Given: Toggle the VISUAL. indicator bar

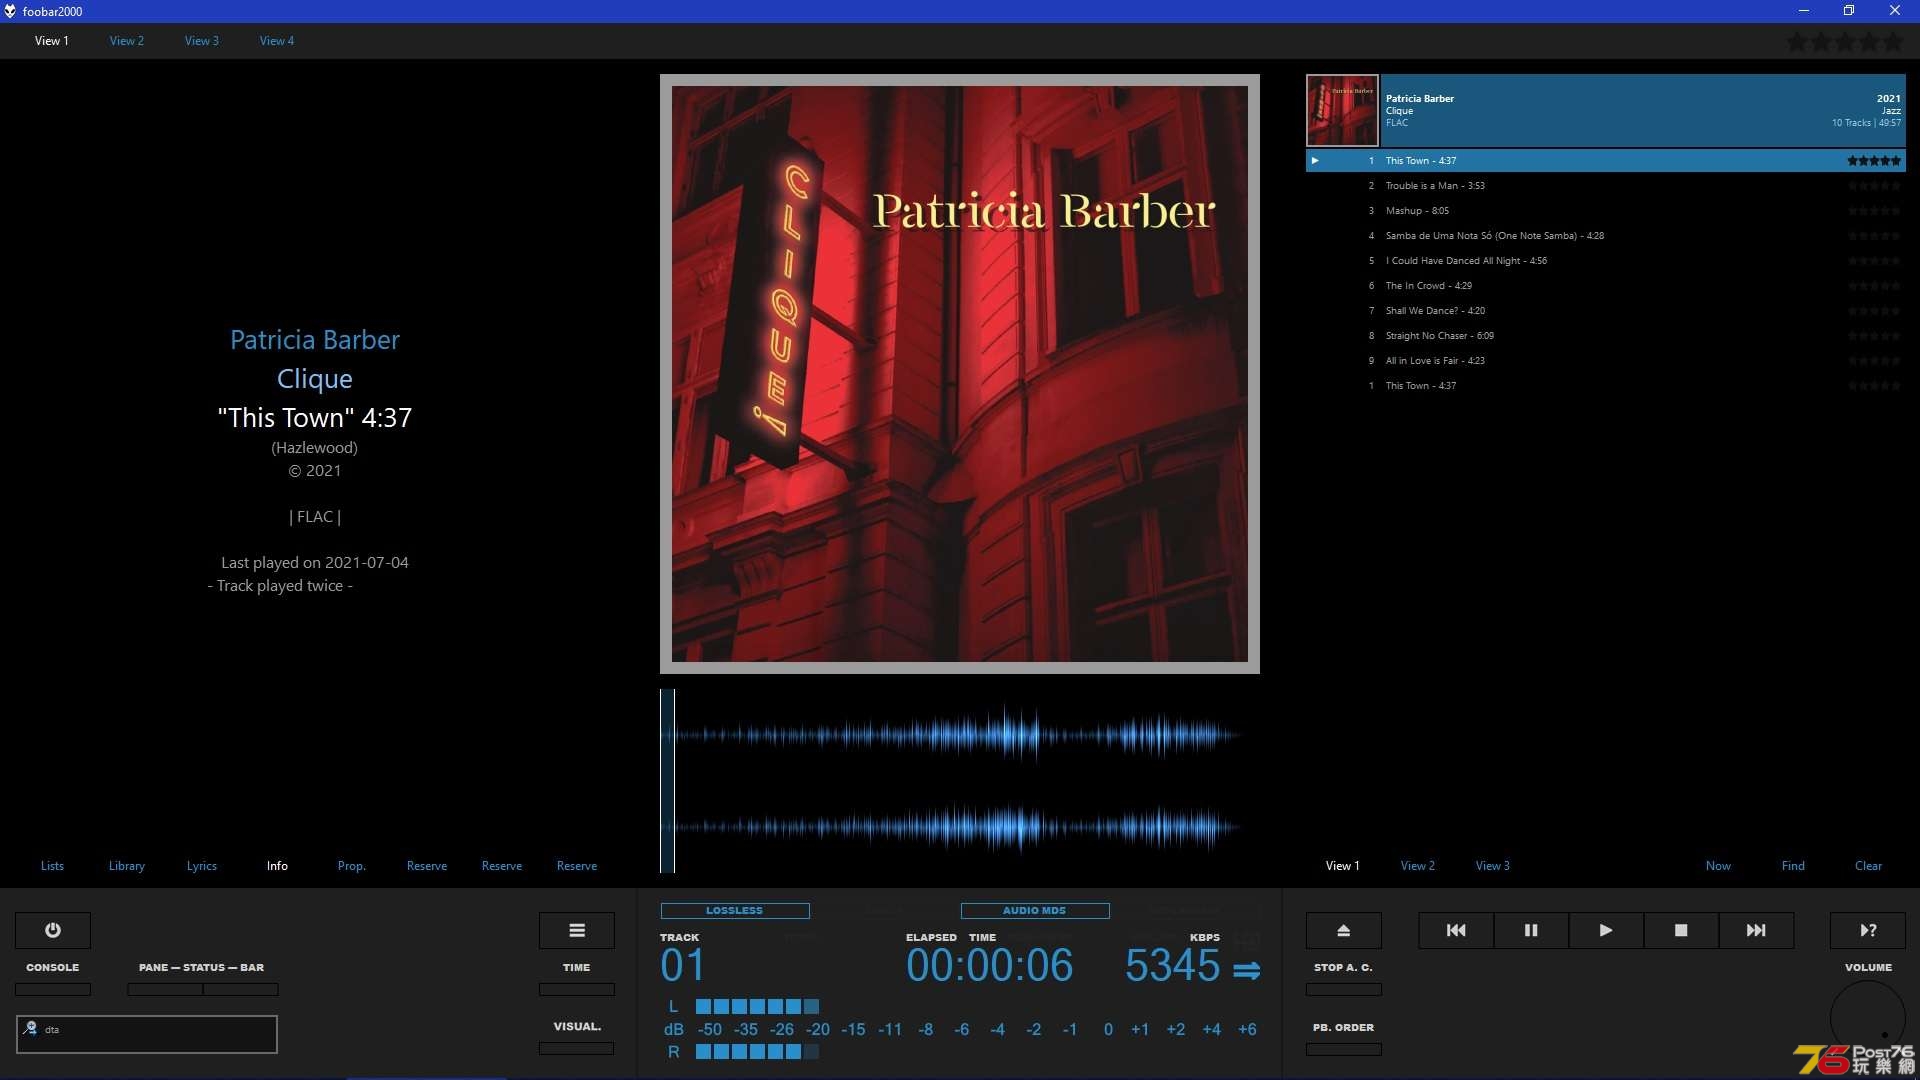Looking at the screenshot, I should [577, 1049].
